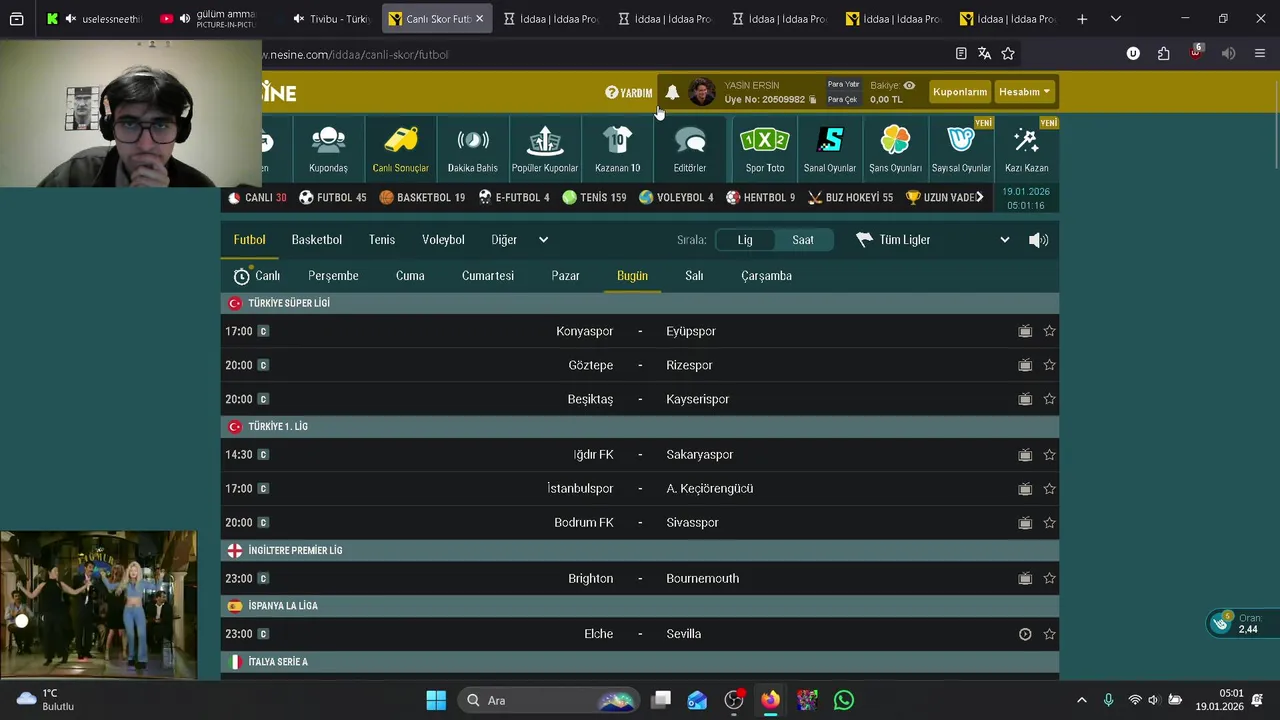1280x720 pixels.
Task: Favorite Beşiktaş - Kayserispor match star
Action: 1049,399
